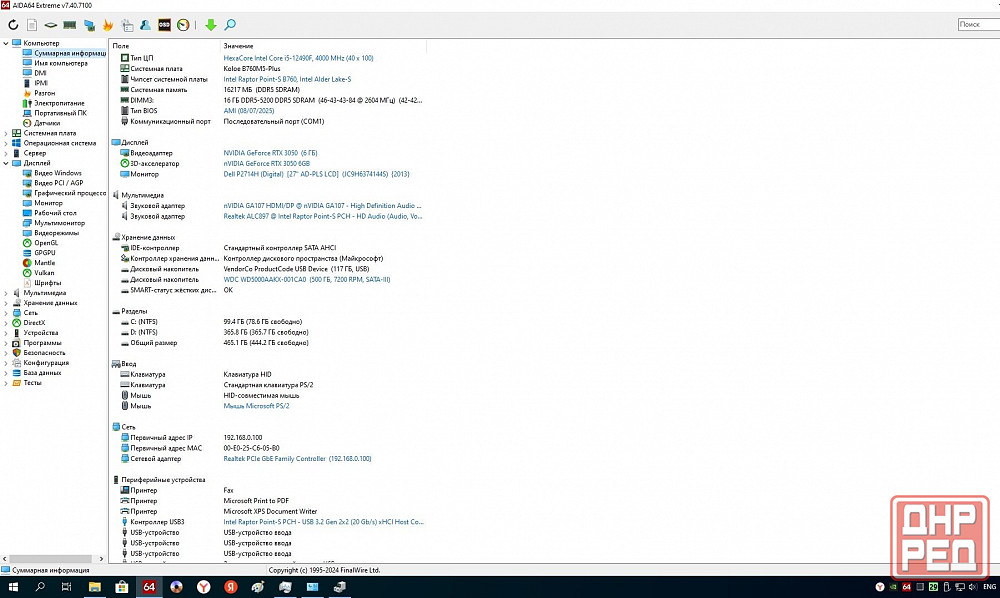Expand the Системная плата tree node
The height and width of the screenshot is (598, 1000).
[x=6, y=133]
